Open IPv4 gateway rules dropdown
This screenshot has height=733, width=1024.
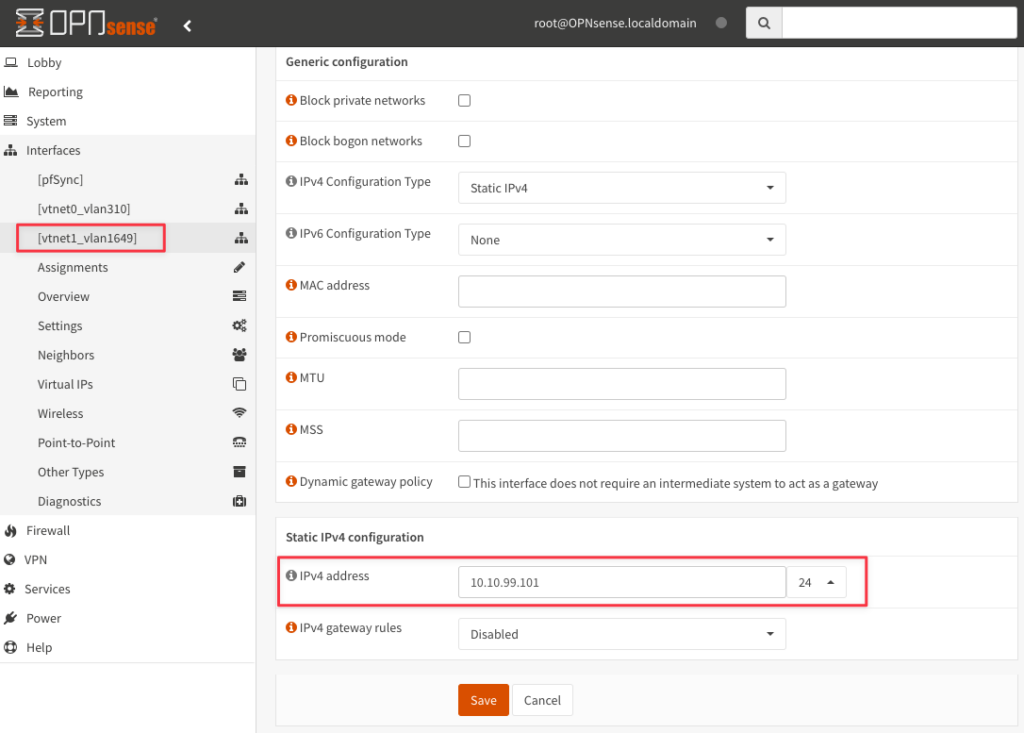tap(622, 634)
